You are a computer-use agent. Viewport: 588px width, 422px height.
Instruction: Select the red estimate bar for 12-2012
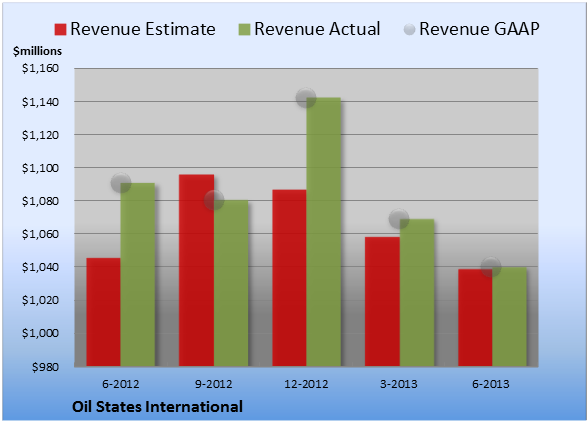(x=290, y=278)
